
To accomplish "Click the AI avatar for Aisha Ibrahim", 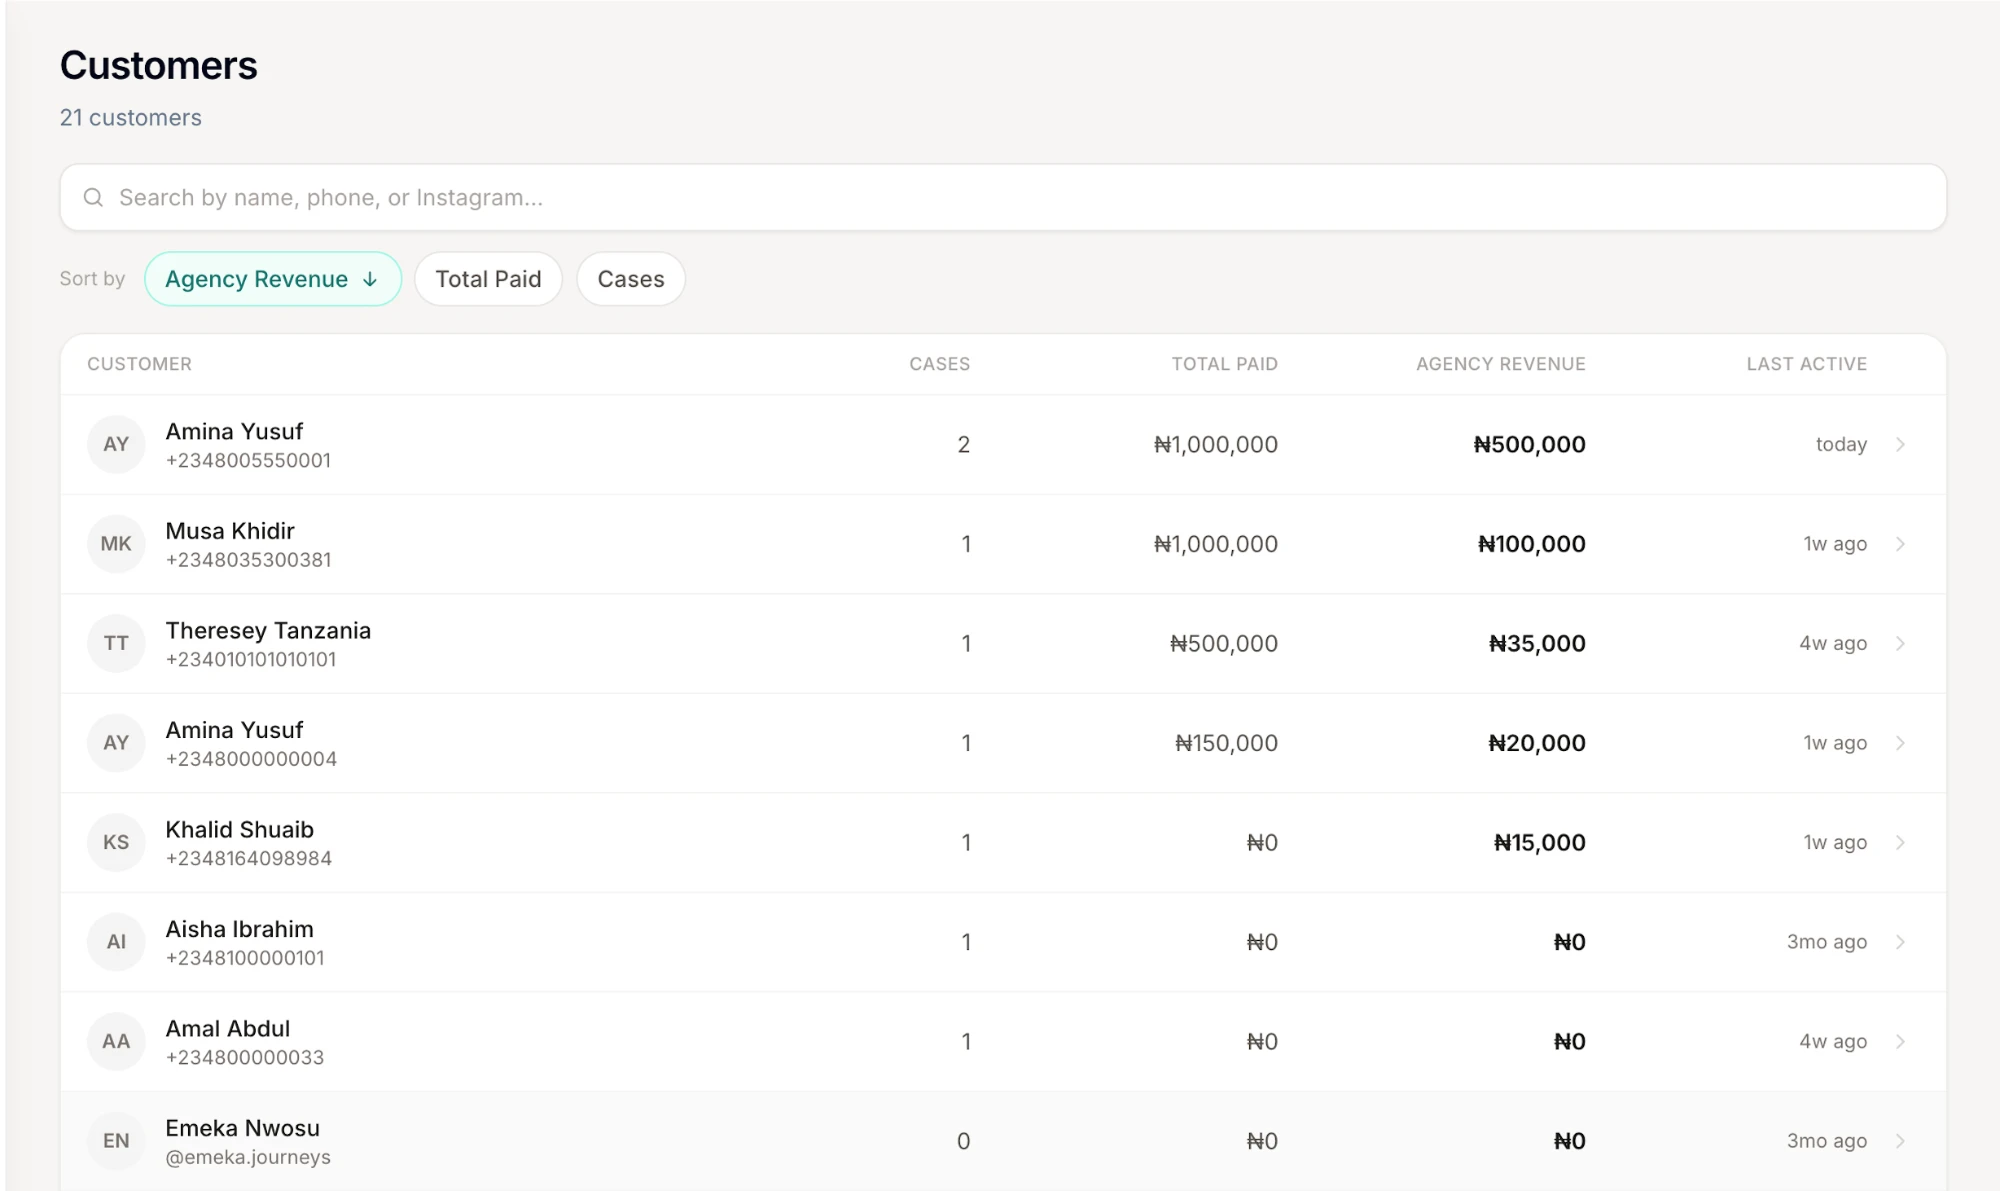I will tap(116, 942).
